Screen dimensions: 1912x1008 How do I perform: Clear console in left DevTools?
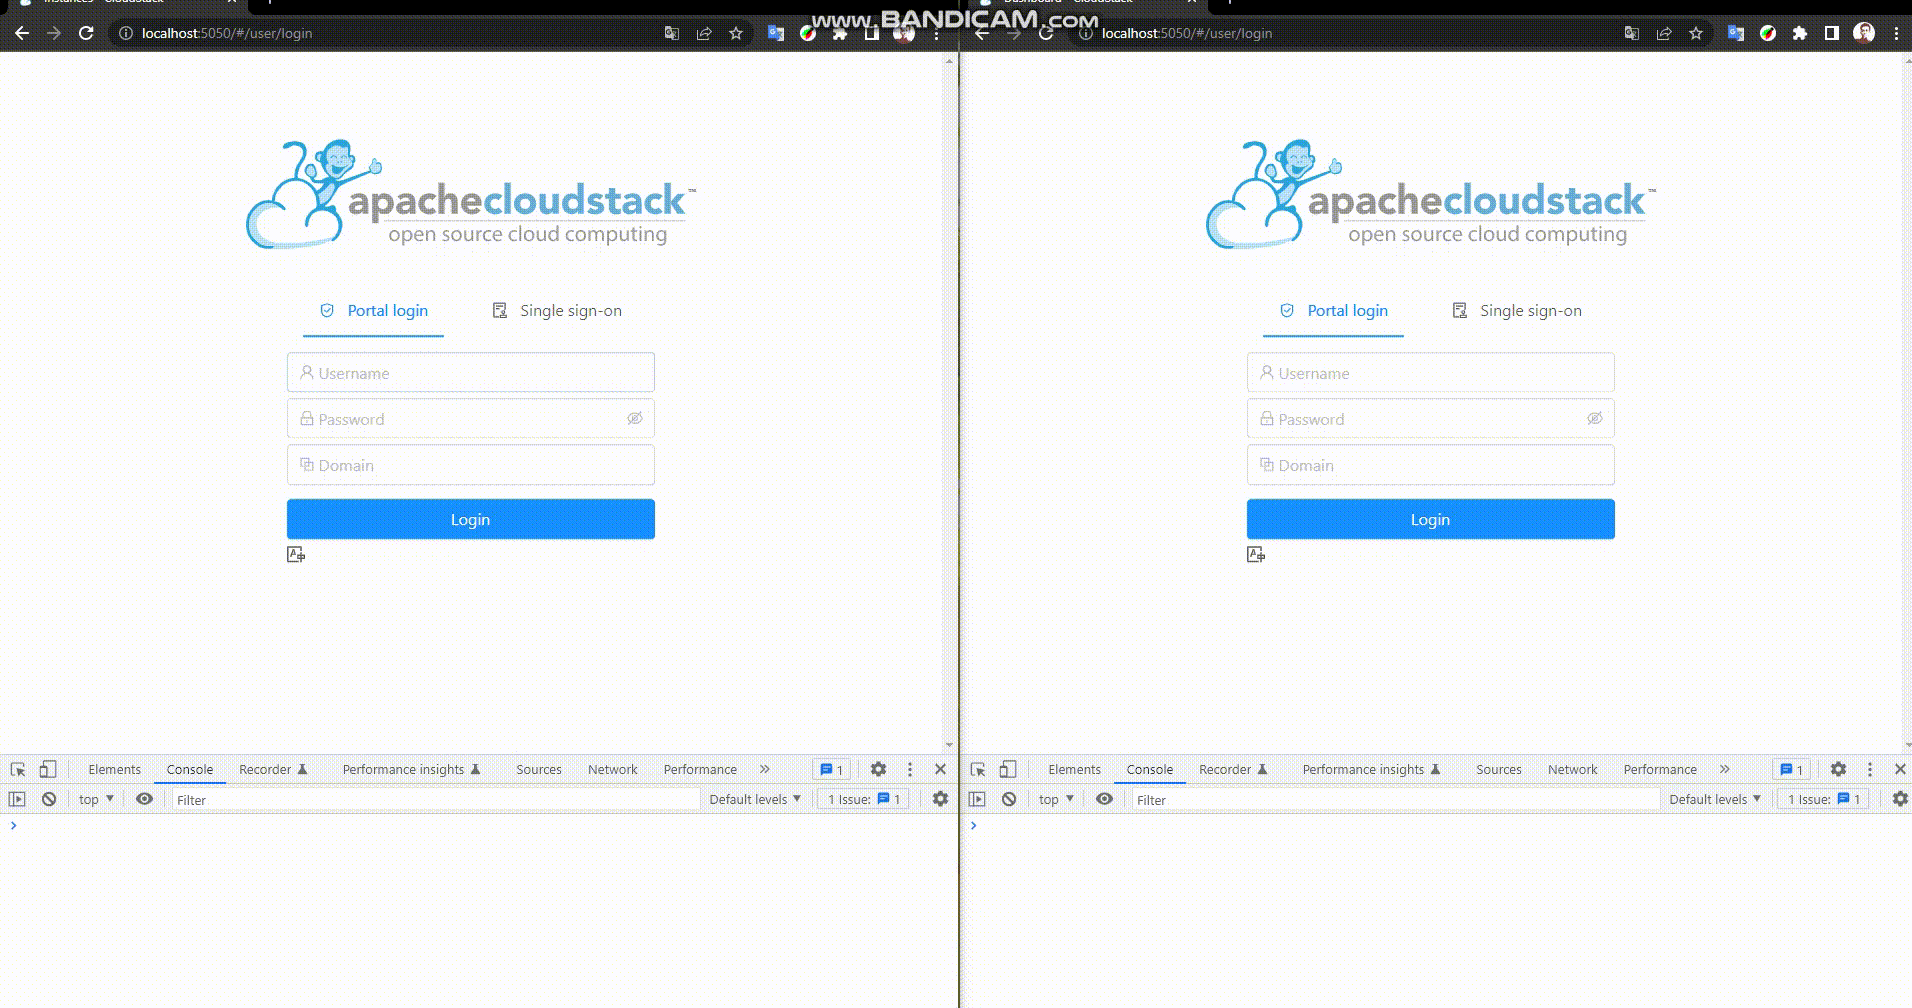(49, 799)
